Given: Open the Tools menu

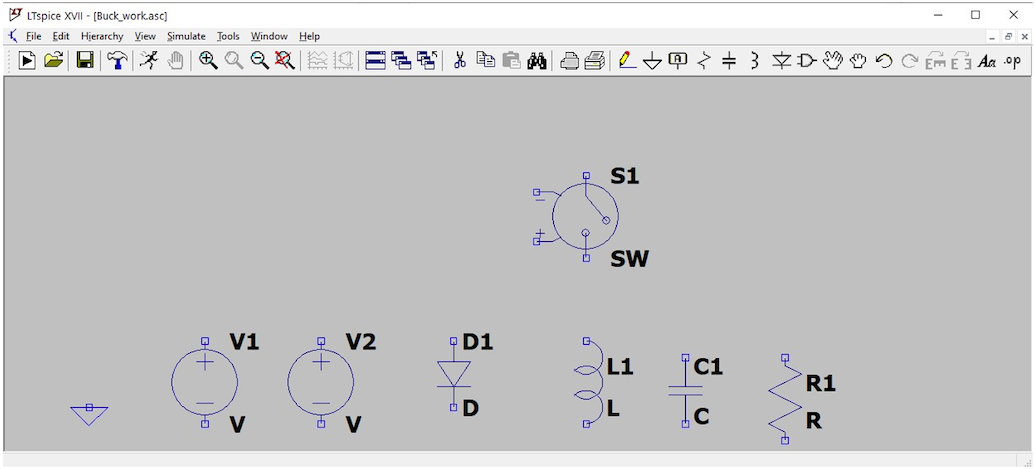Looking at the screenshot, I should coord(228,36).
